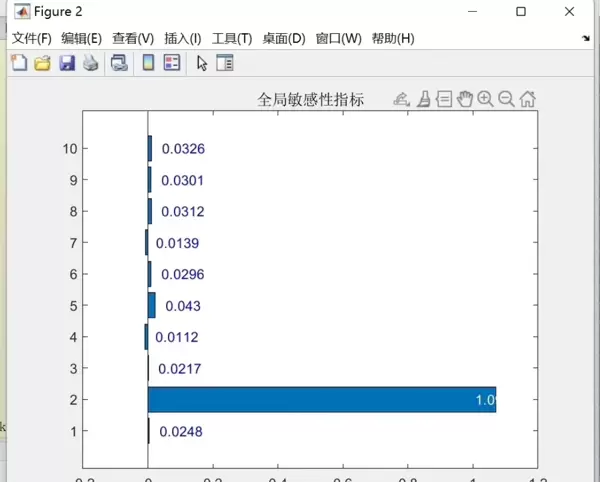Enable the Zoom Out magnifier tool
Viewport: 600px width, 482px height.
506,98
